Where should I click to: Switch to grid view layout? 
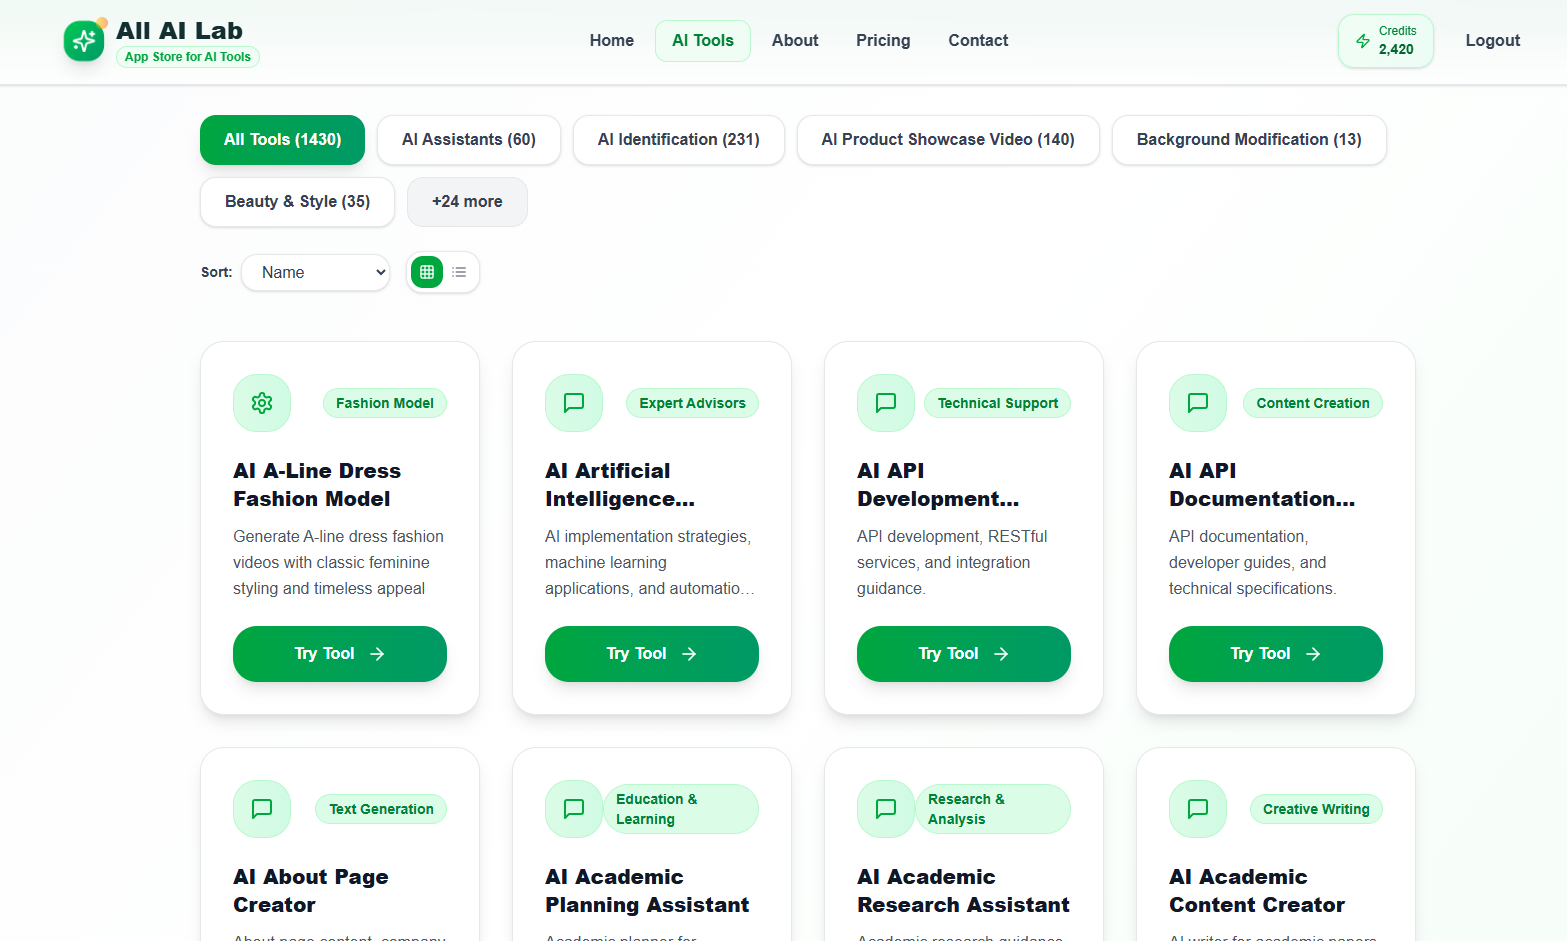pyautogui.click(x=427, y=272)
